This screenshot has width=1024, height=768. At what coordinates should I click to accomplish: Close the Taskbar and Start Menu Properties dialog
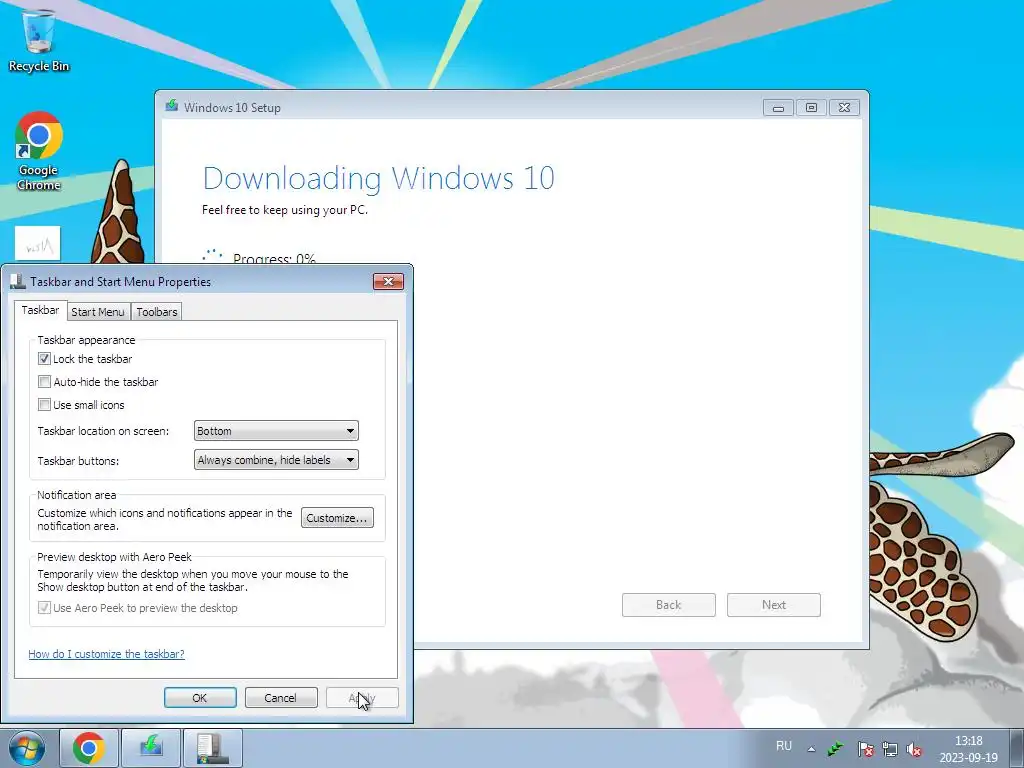(389, 281)
